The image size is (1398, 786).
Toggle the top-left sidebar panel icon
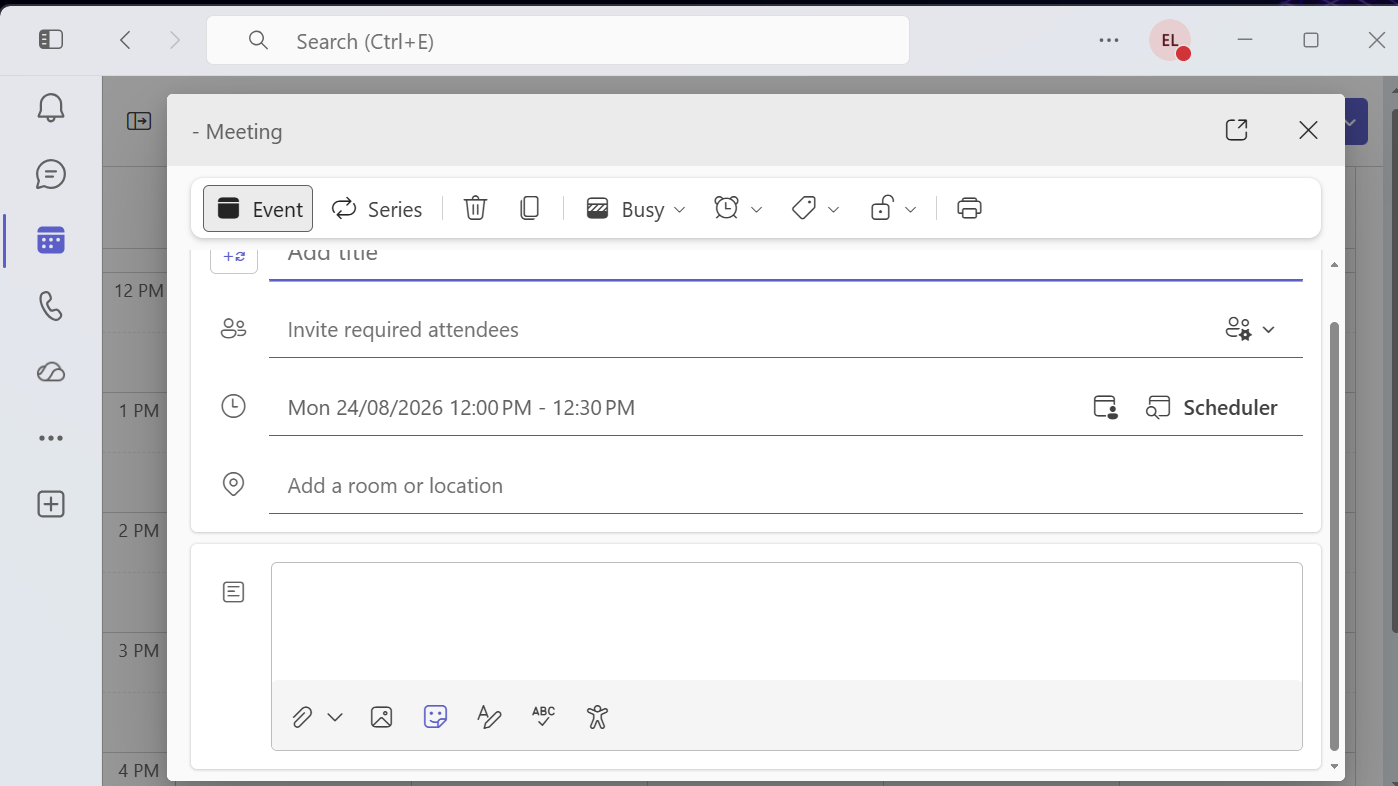(51, 40)
